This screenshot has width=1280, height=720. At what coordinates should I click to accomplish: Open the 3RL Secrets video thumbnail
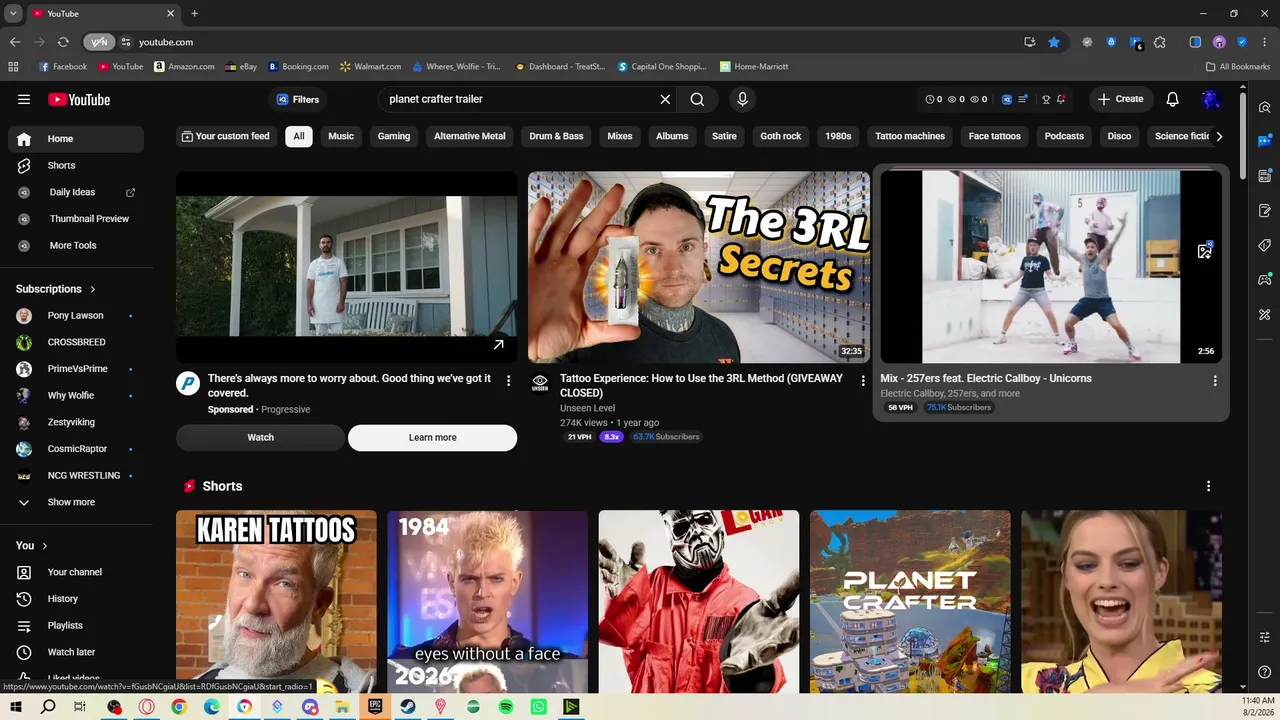pos(699,267)
